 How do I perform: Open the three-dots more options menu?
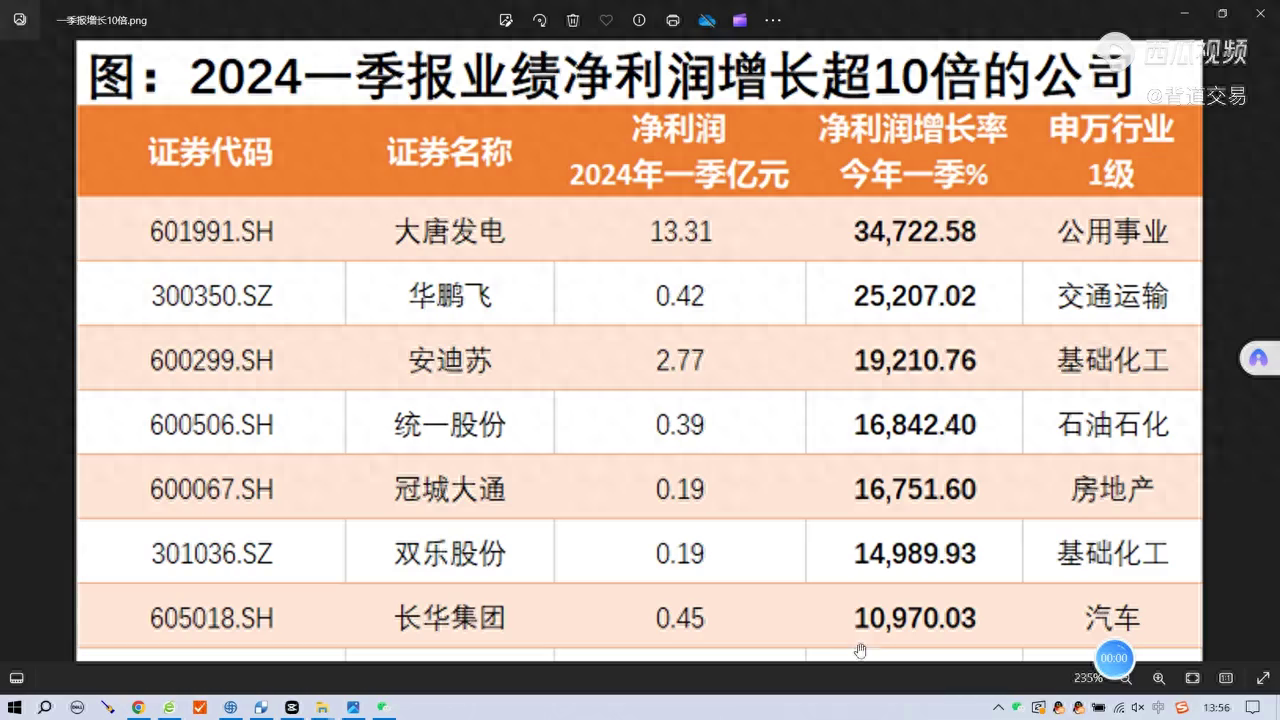[x=773, y=20]
